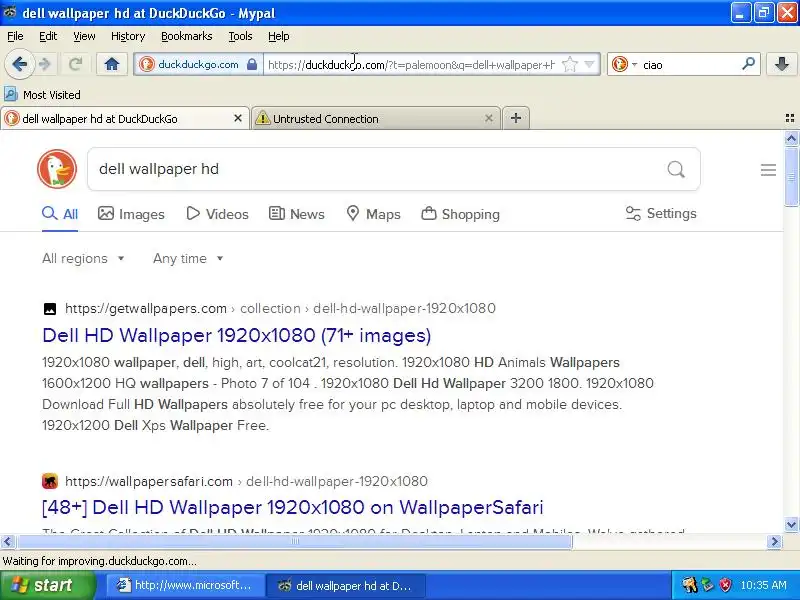Open the Edit menu

[x=48, y=36]
